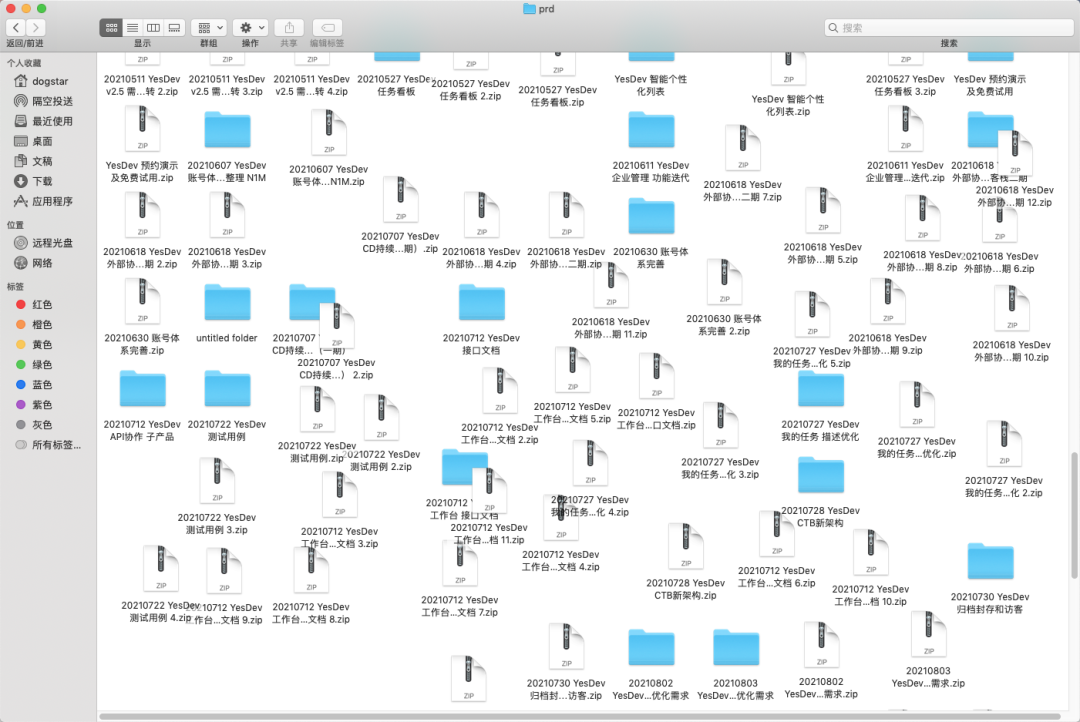
Task: Select the untitled folder
Action: tap(227, 304)
